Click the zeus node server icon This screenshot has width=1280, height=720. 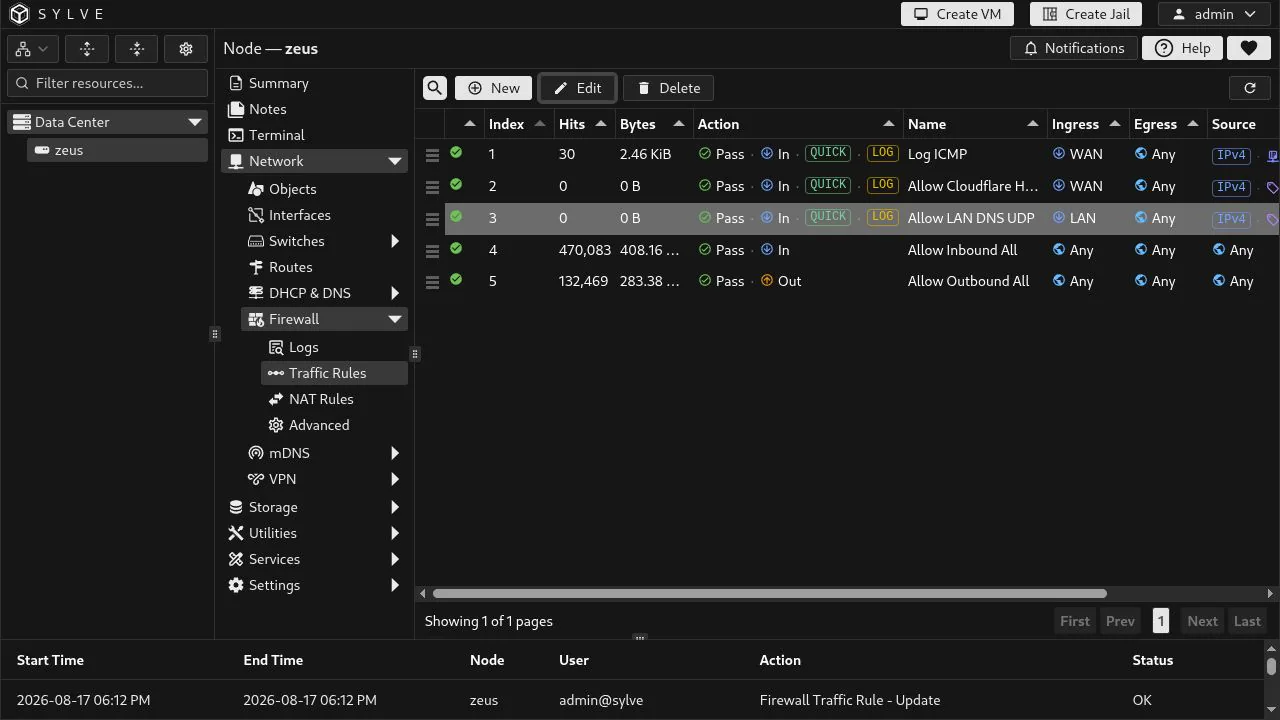[42, 150]
